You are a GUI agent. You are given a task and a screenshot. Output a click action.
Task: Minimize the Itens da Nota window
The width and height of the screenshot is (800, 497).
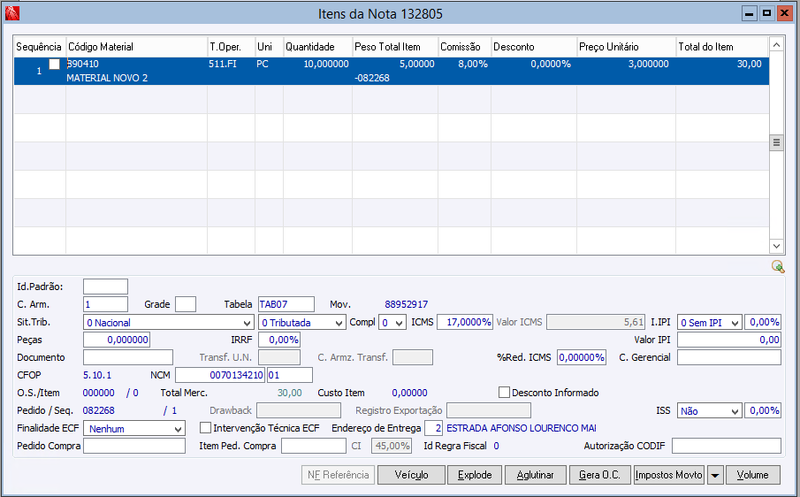point(749,13)
